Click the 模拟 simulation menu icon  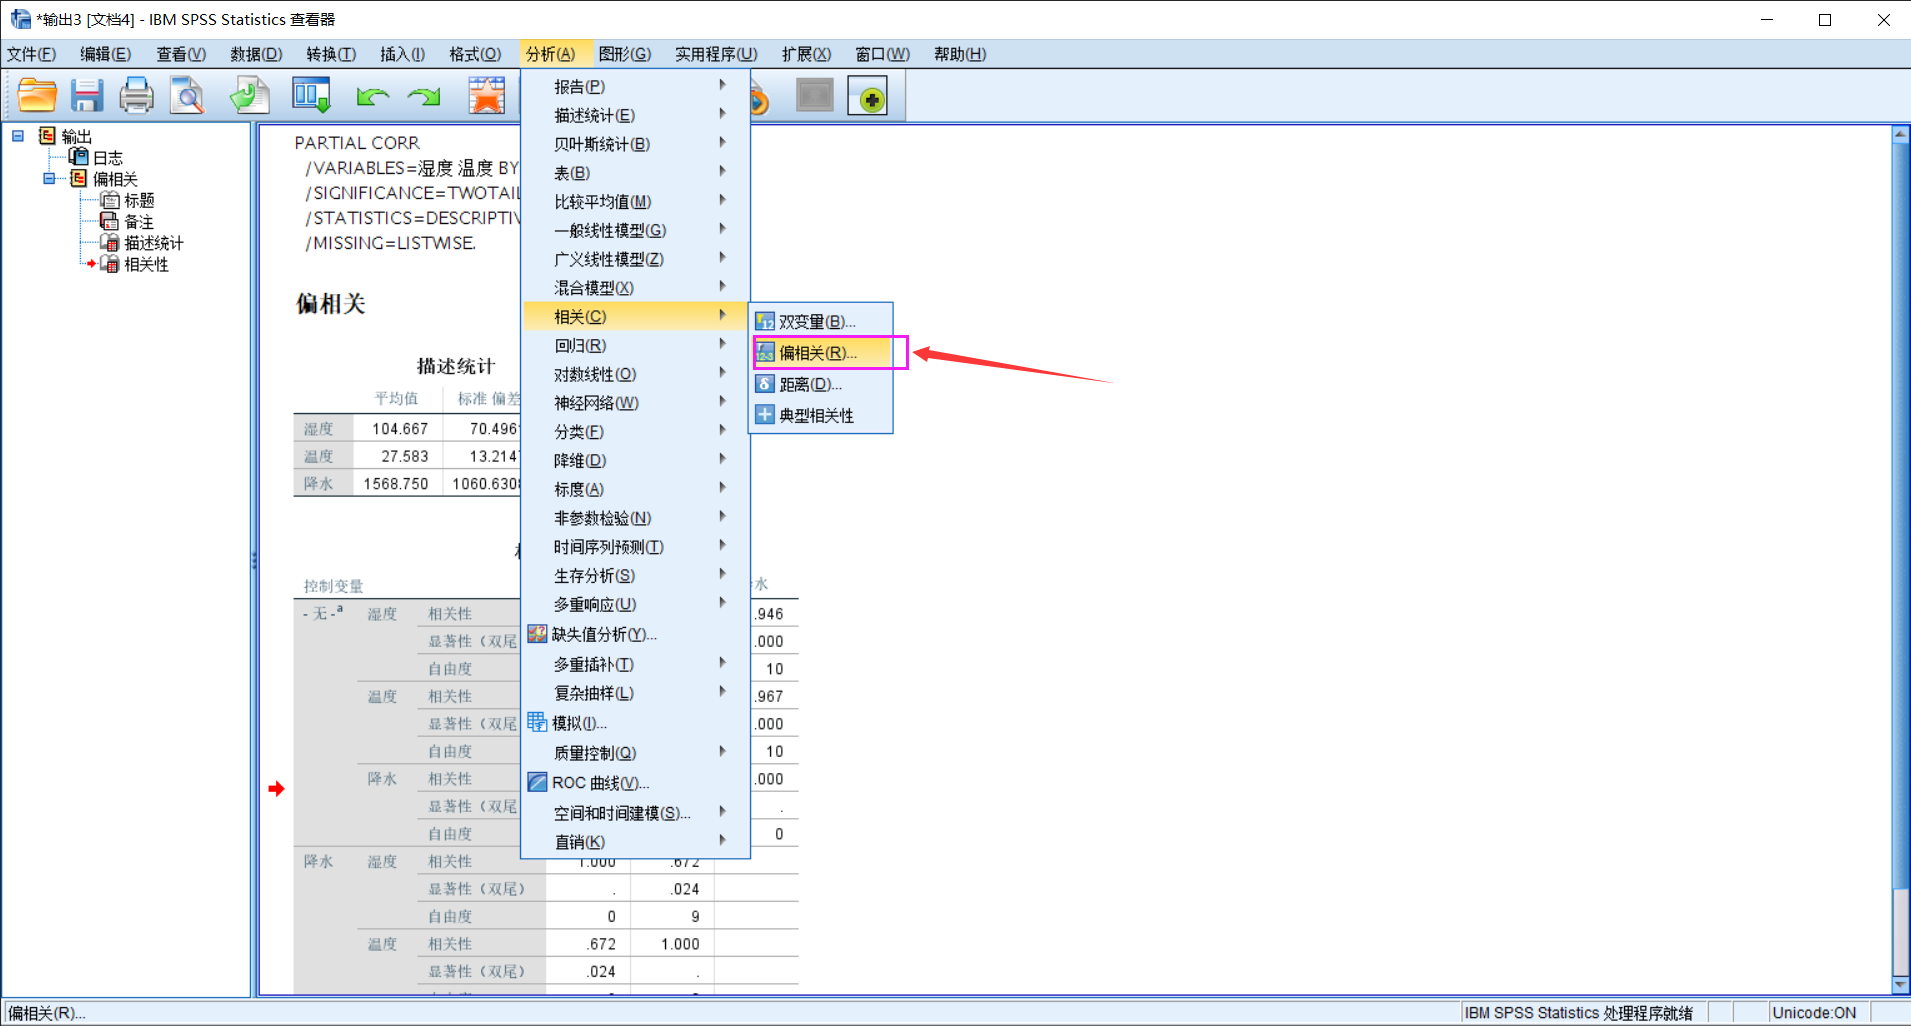click(537, 722)
